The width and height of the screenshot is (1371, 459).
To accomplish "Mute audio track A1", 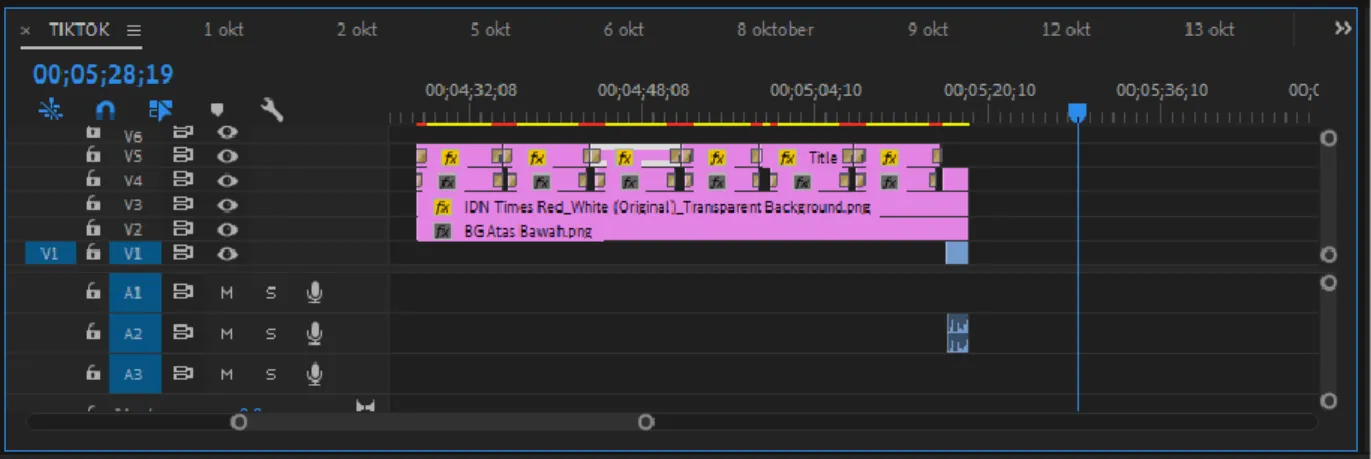I will tap(227, 294).
